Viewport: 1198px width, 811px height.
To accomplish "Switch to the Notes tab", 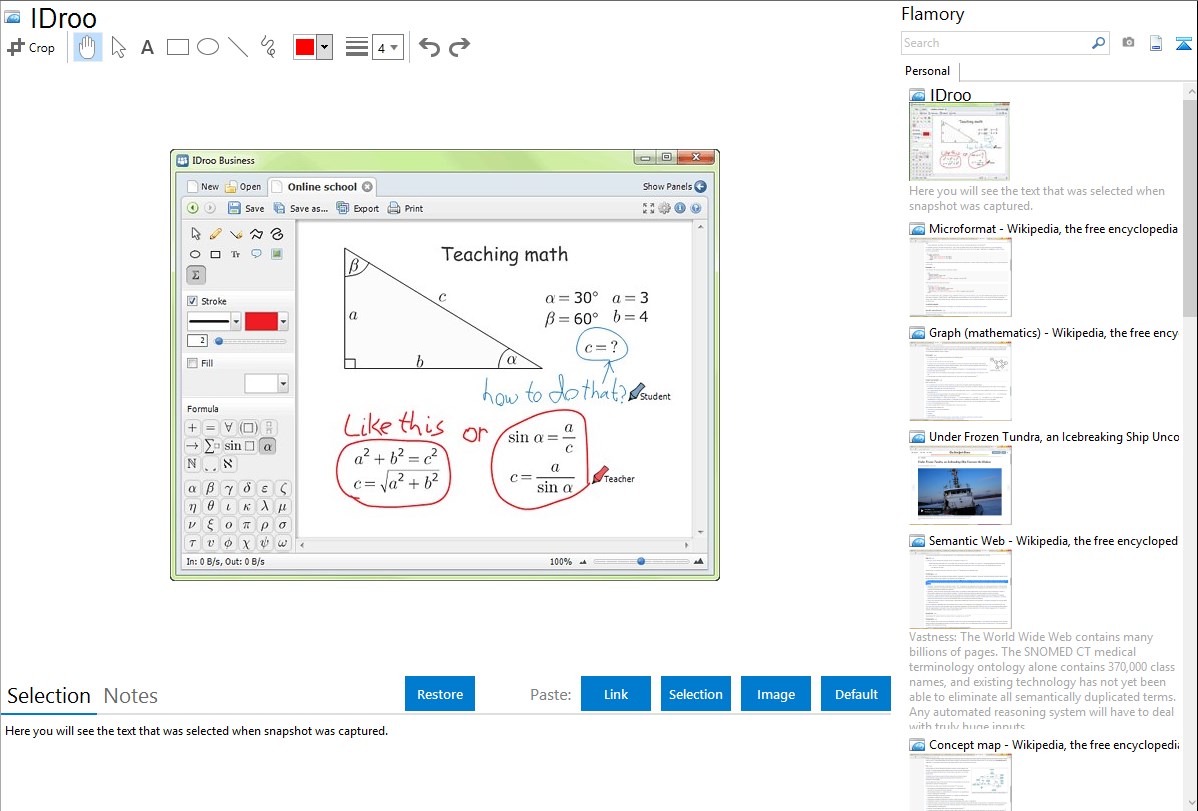I will [x=131, y=696].
